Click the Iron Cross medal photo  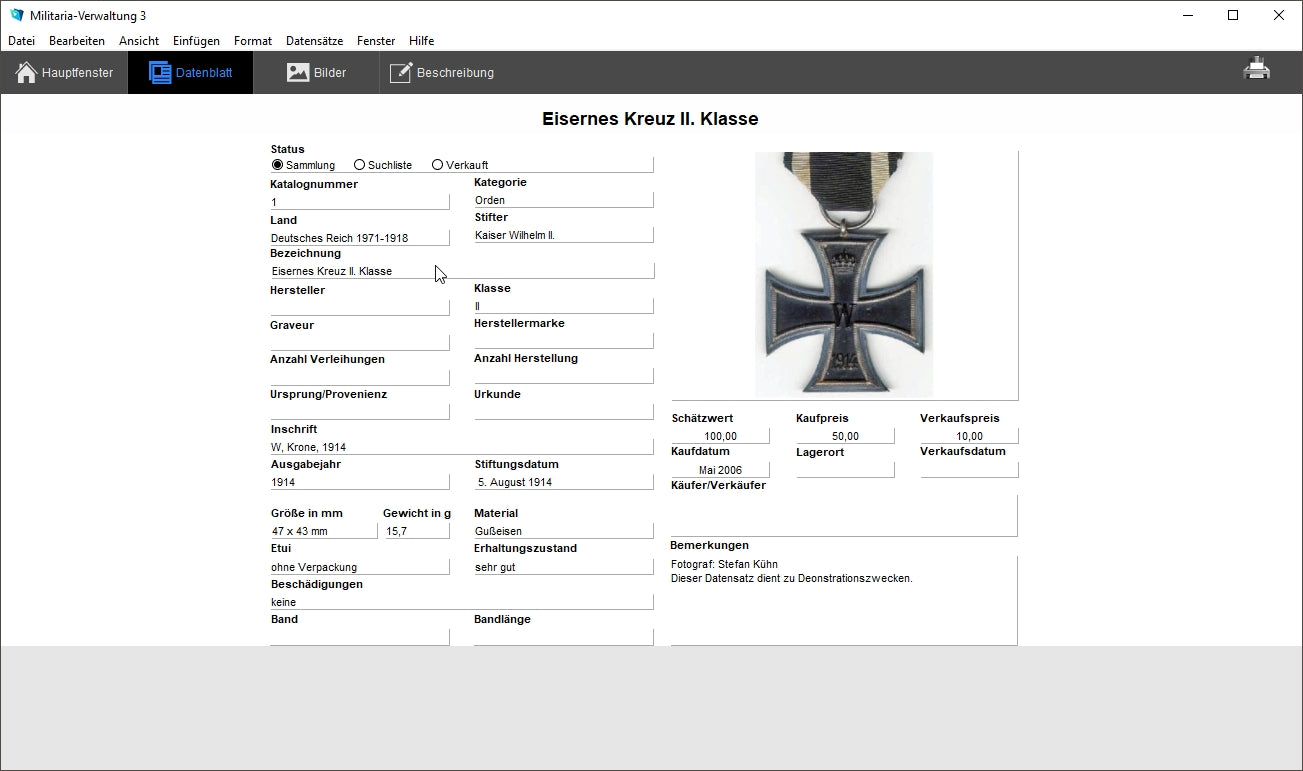tap(843, 274)
